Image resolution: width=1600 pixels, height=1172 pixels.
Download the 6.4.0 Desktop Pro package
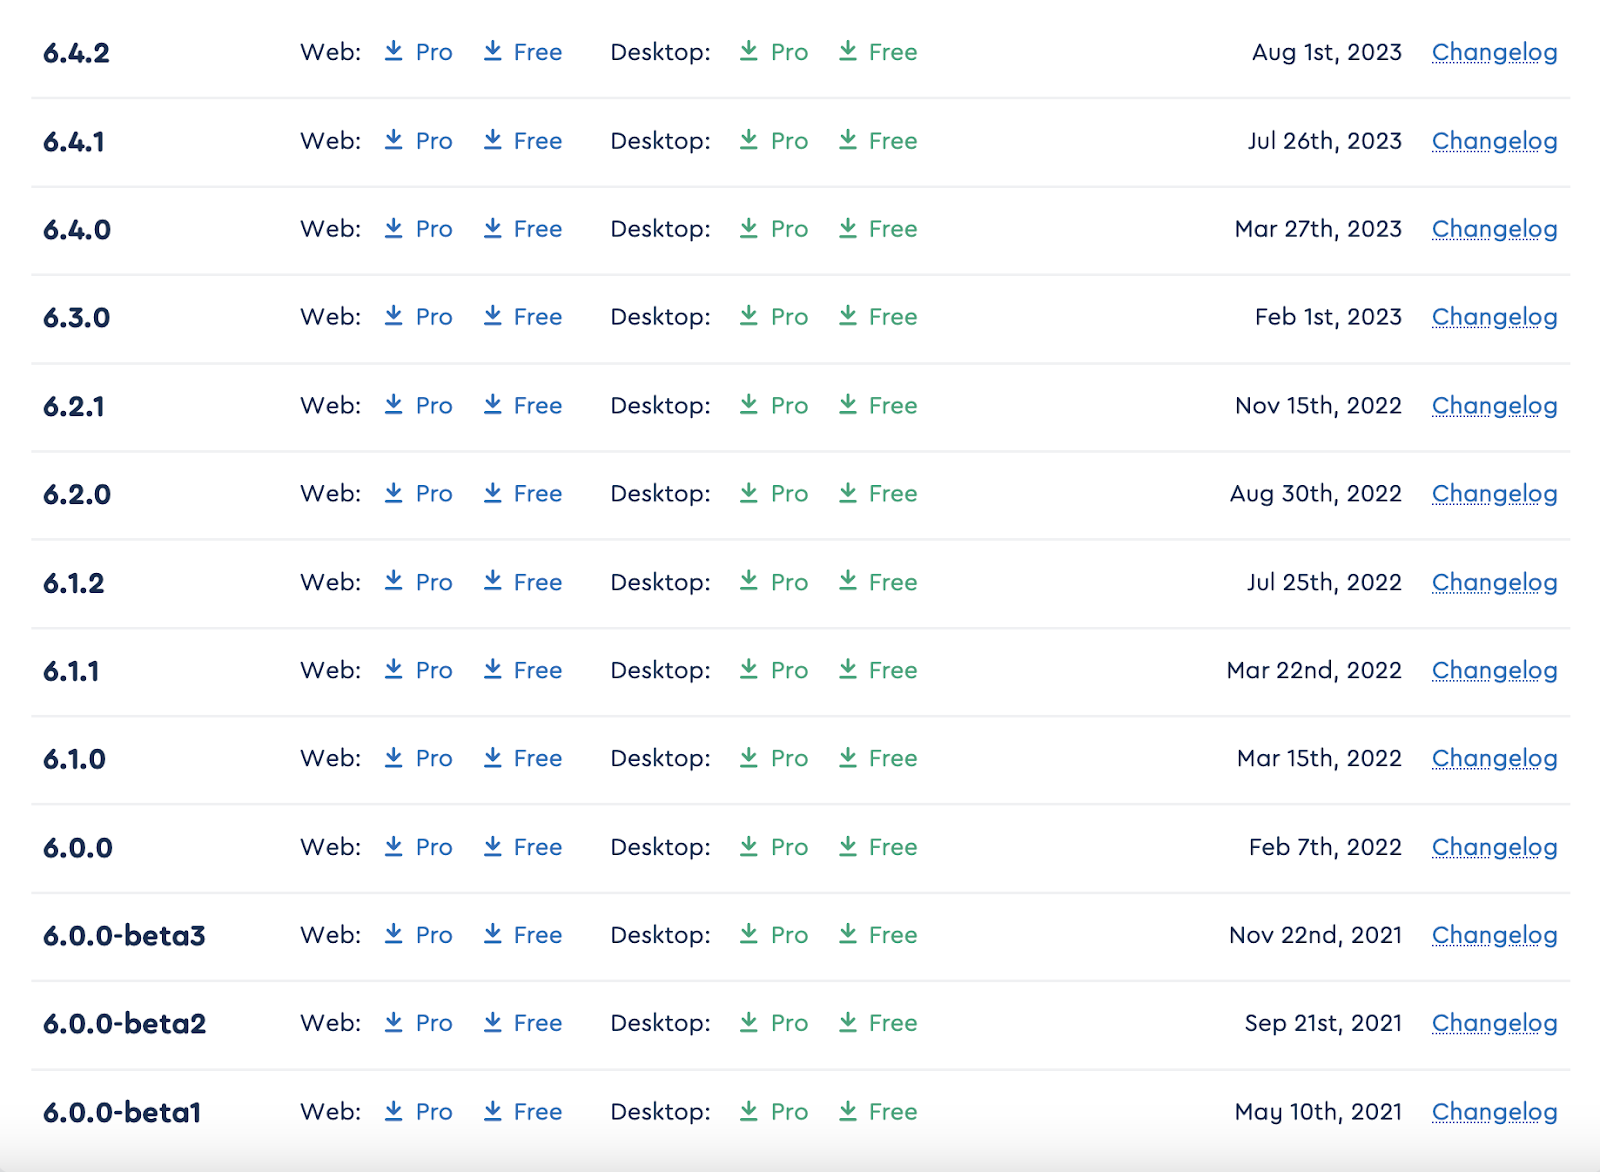pyautogui.click(x=773, y=229)
